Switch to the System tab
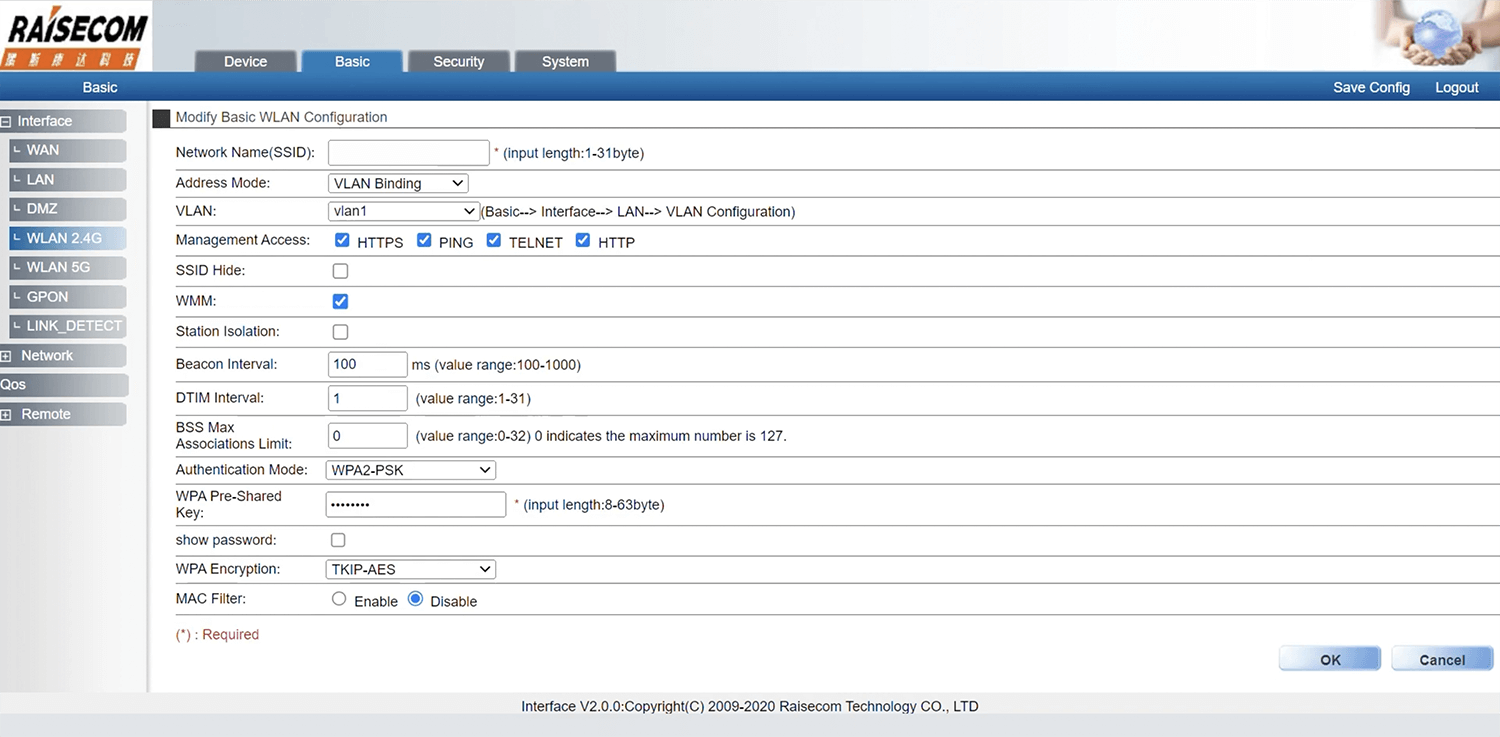The width and height of the screenshot is (1500, 737). click(x=565, y=62)
